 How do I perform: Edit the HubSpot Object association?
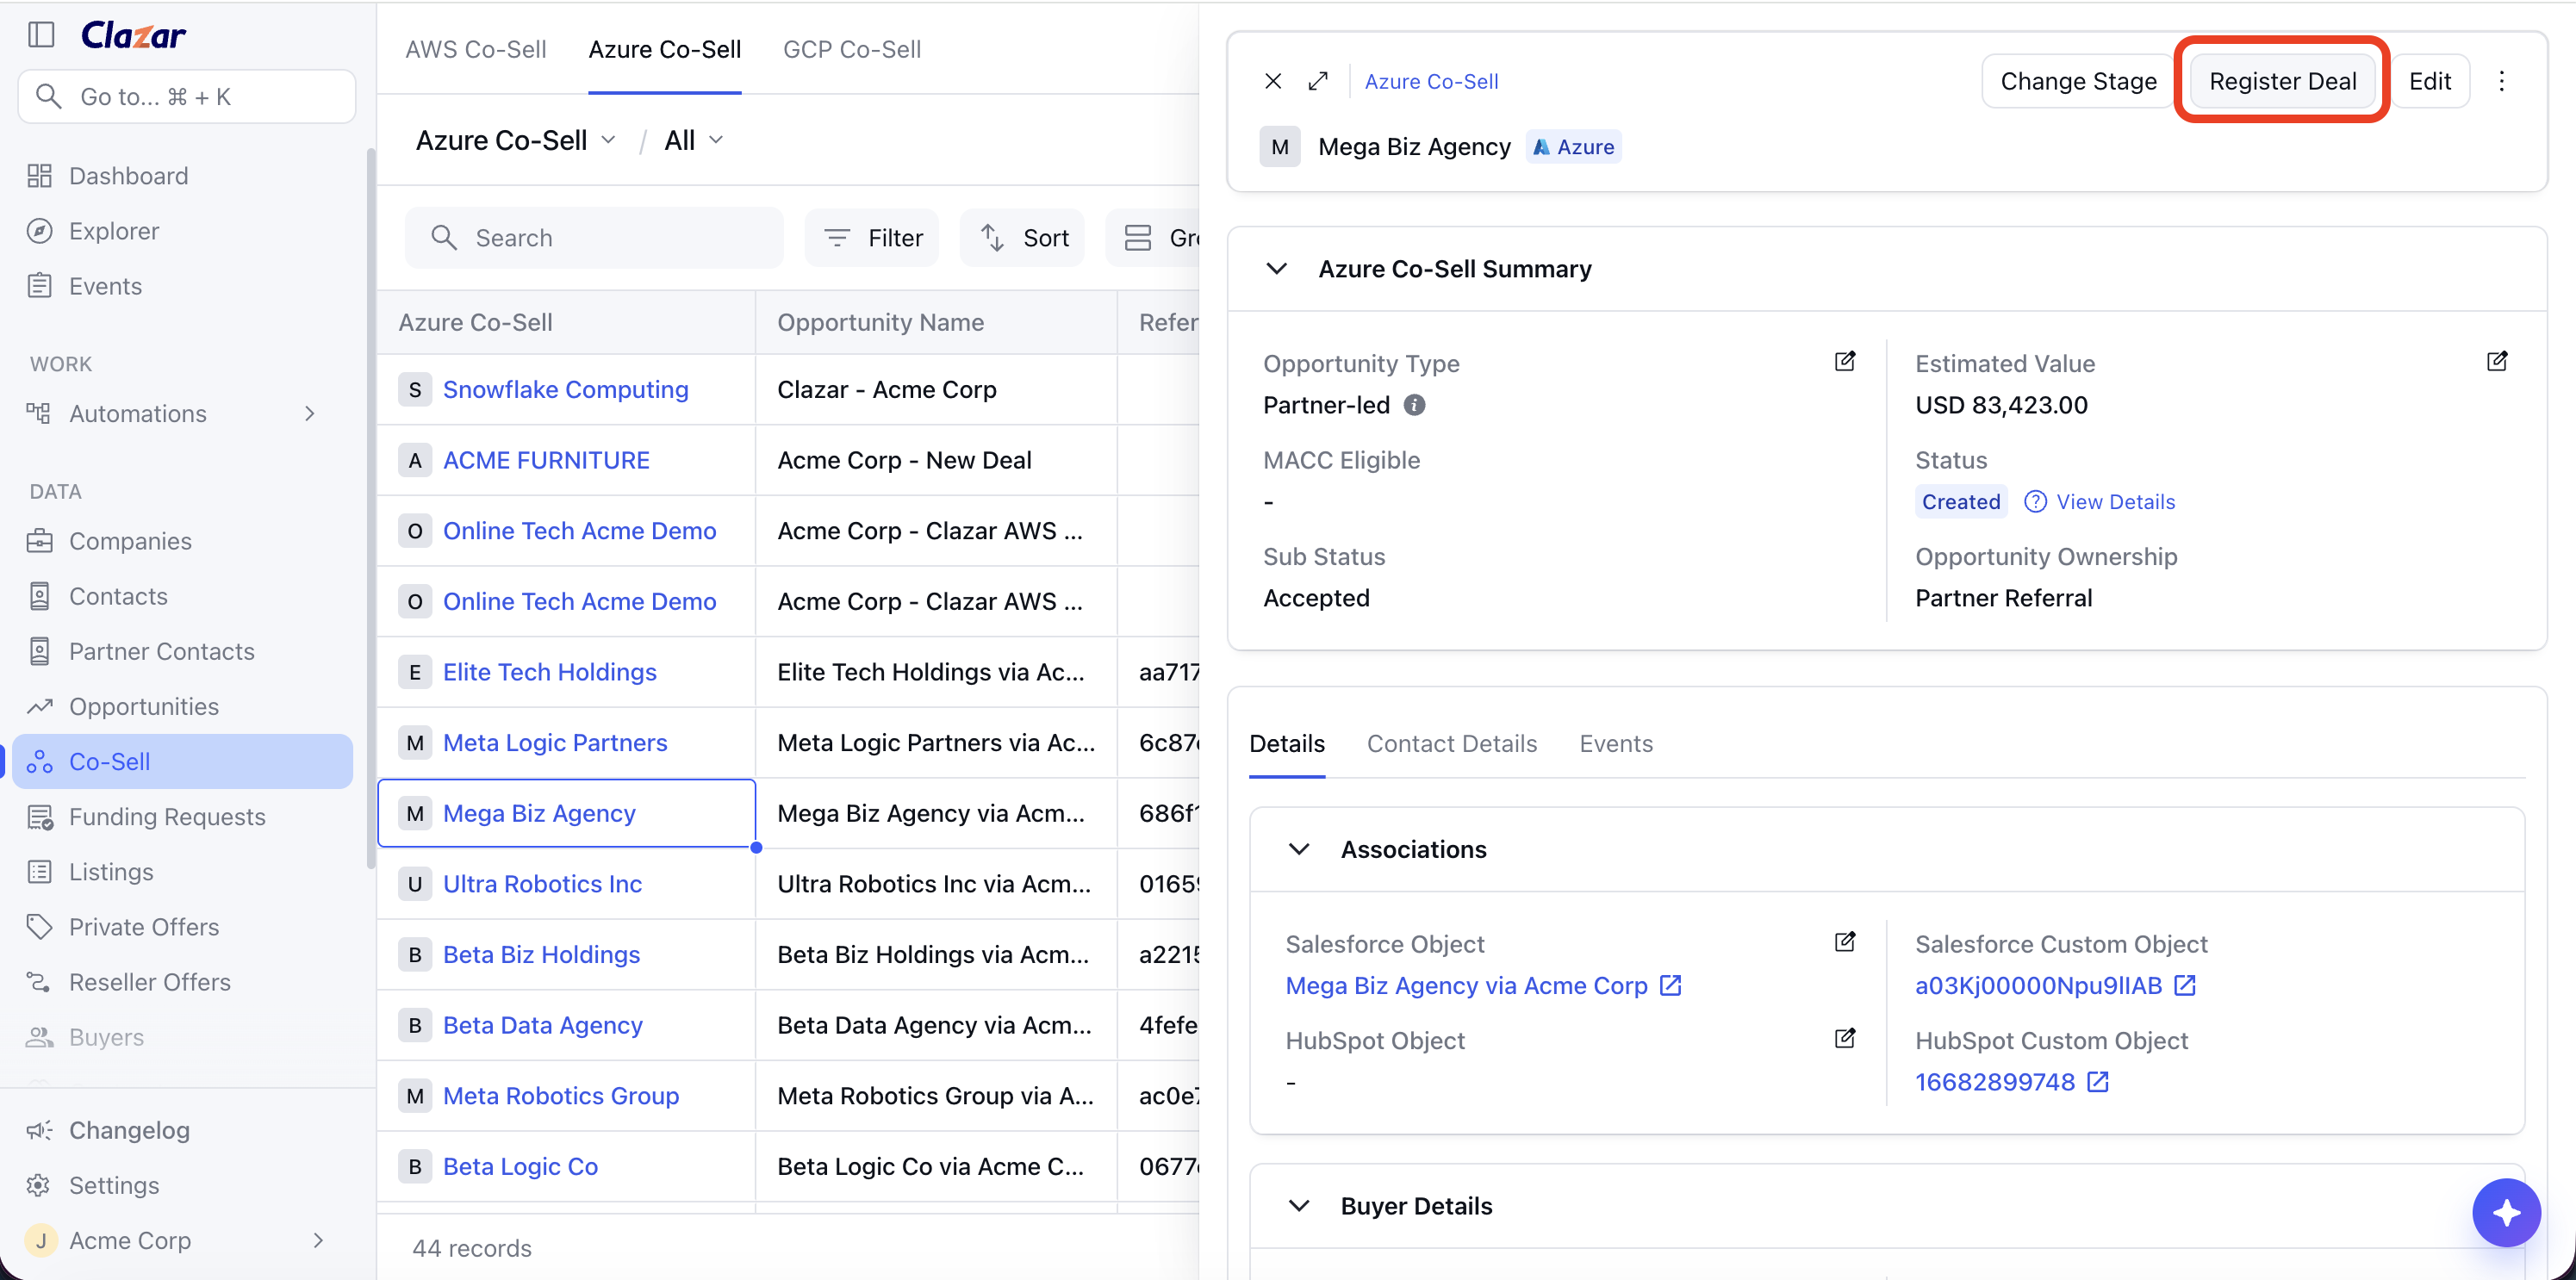click(x=1845, y=1037)
